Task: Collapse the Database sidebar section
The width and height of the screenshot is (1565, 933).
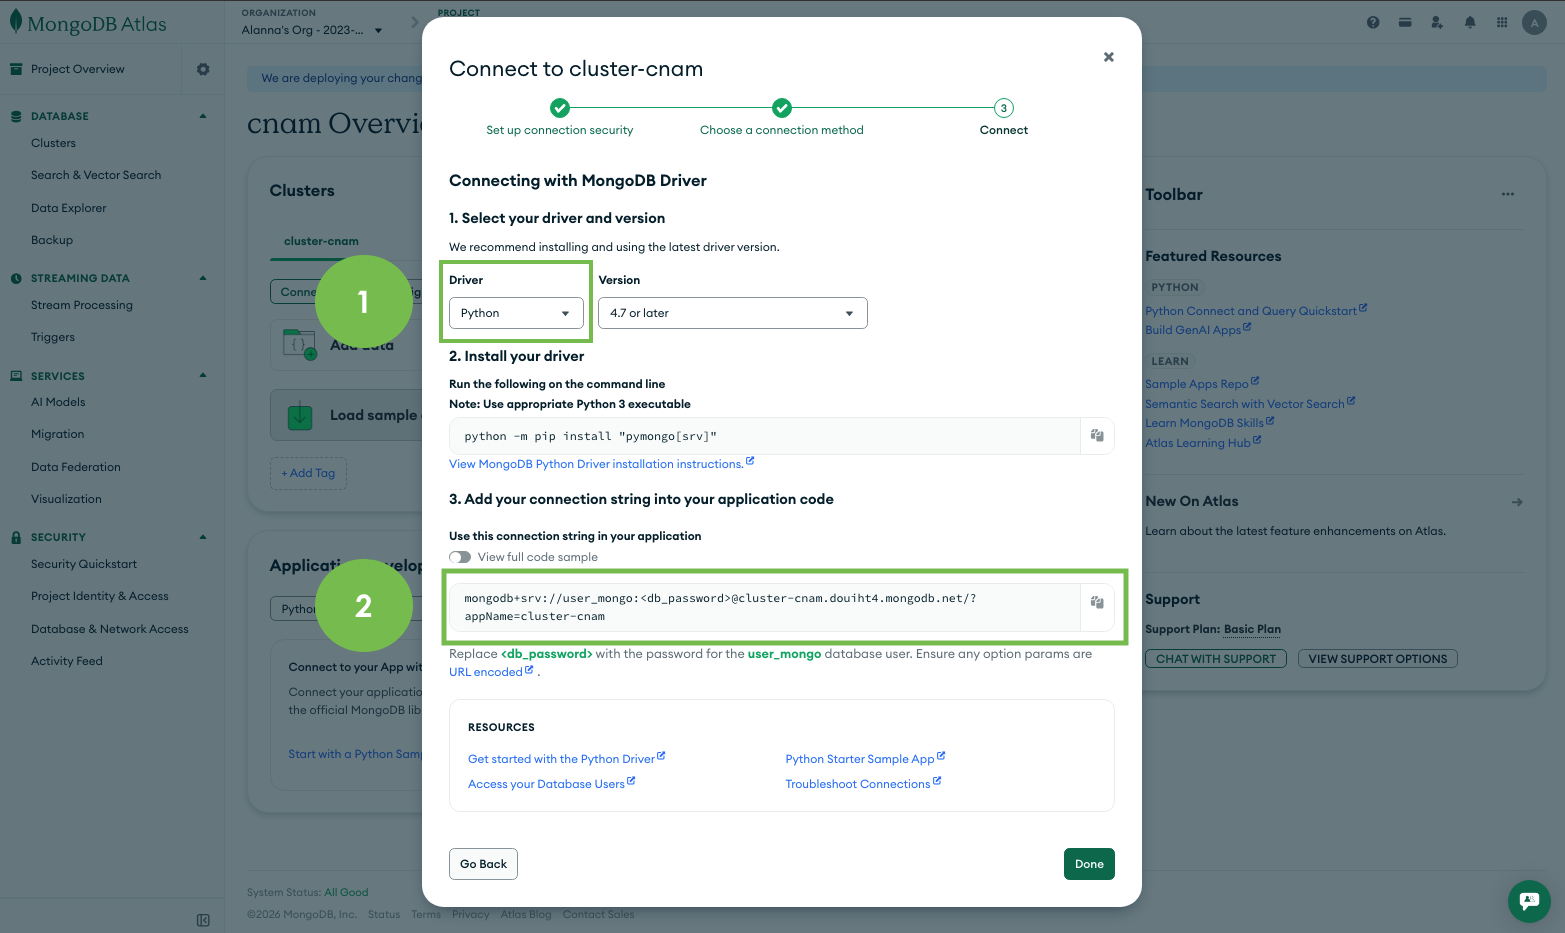Action: [x=203, y=116]
